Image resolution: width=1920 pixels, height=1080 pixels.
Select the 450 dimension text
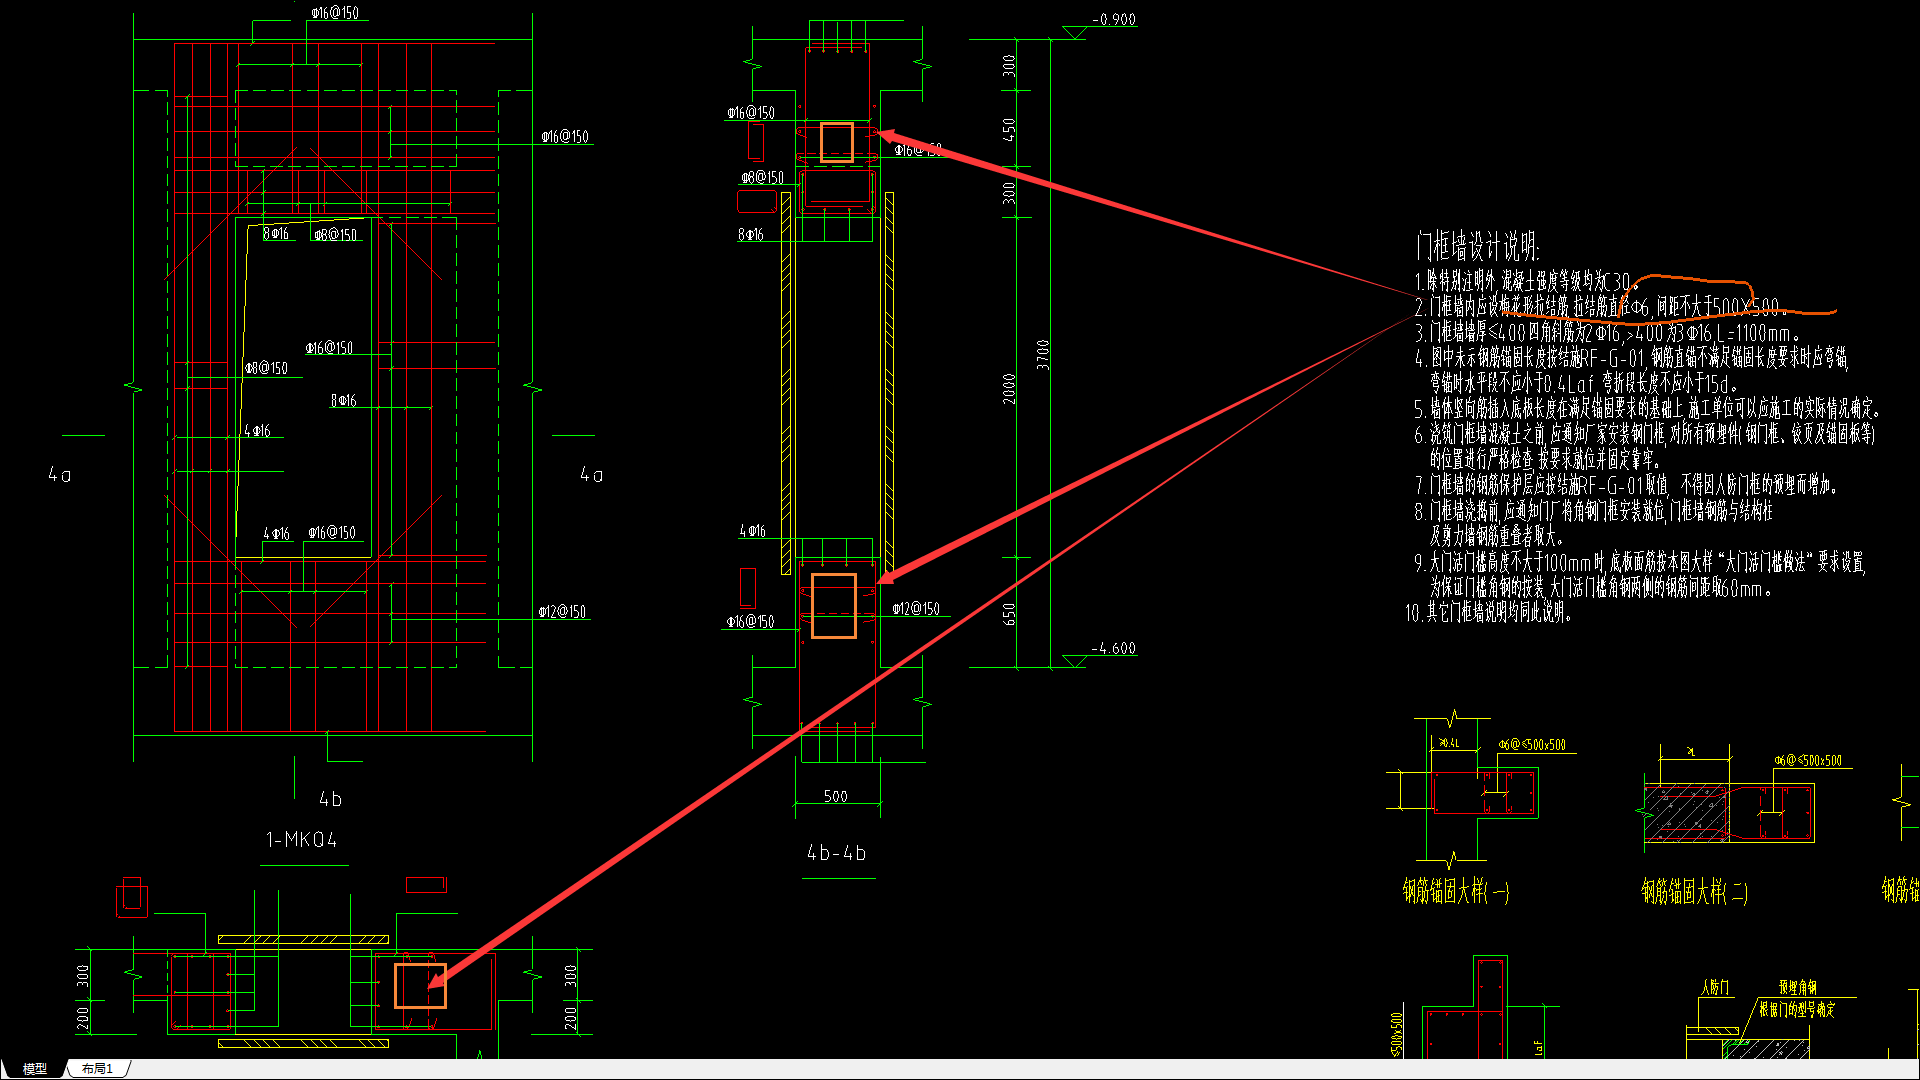pyautogui.click(x=1009, y=129)
